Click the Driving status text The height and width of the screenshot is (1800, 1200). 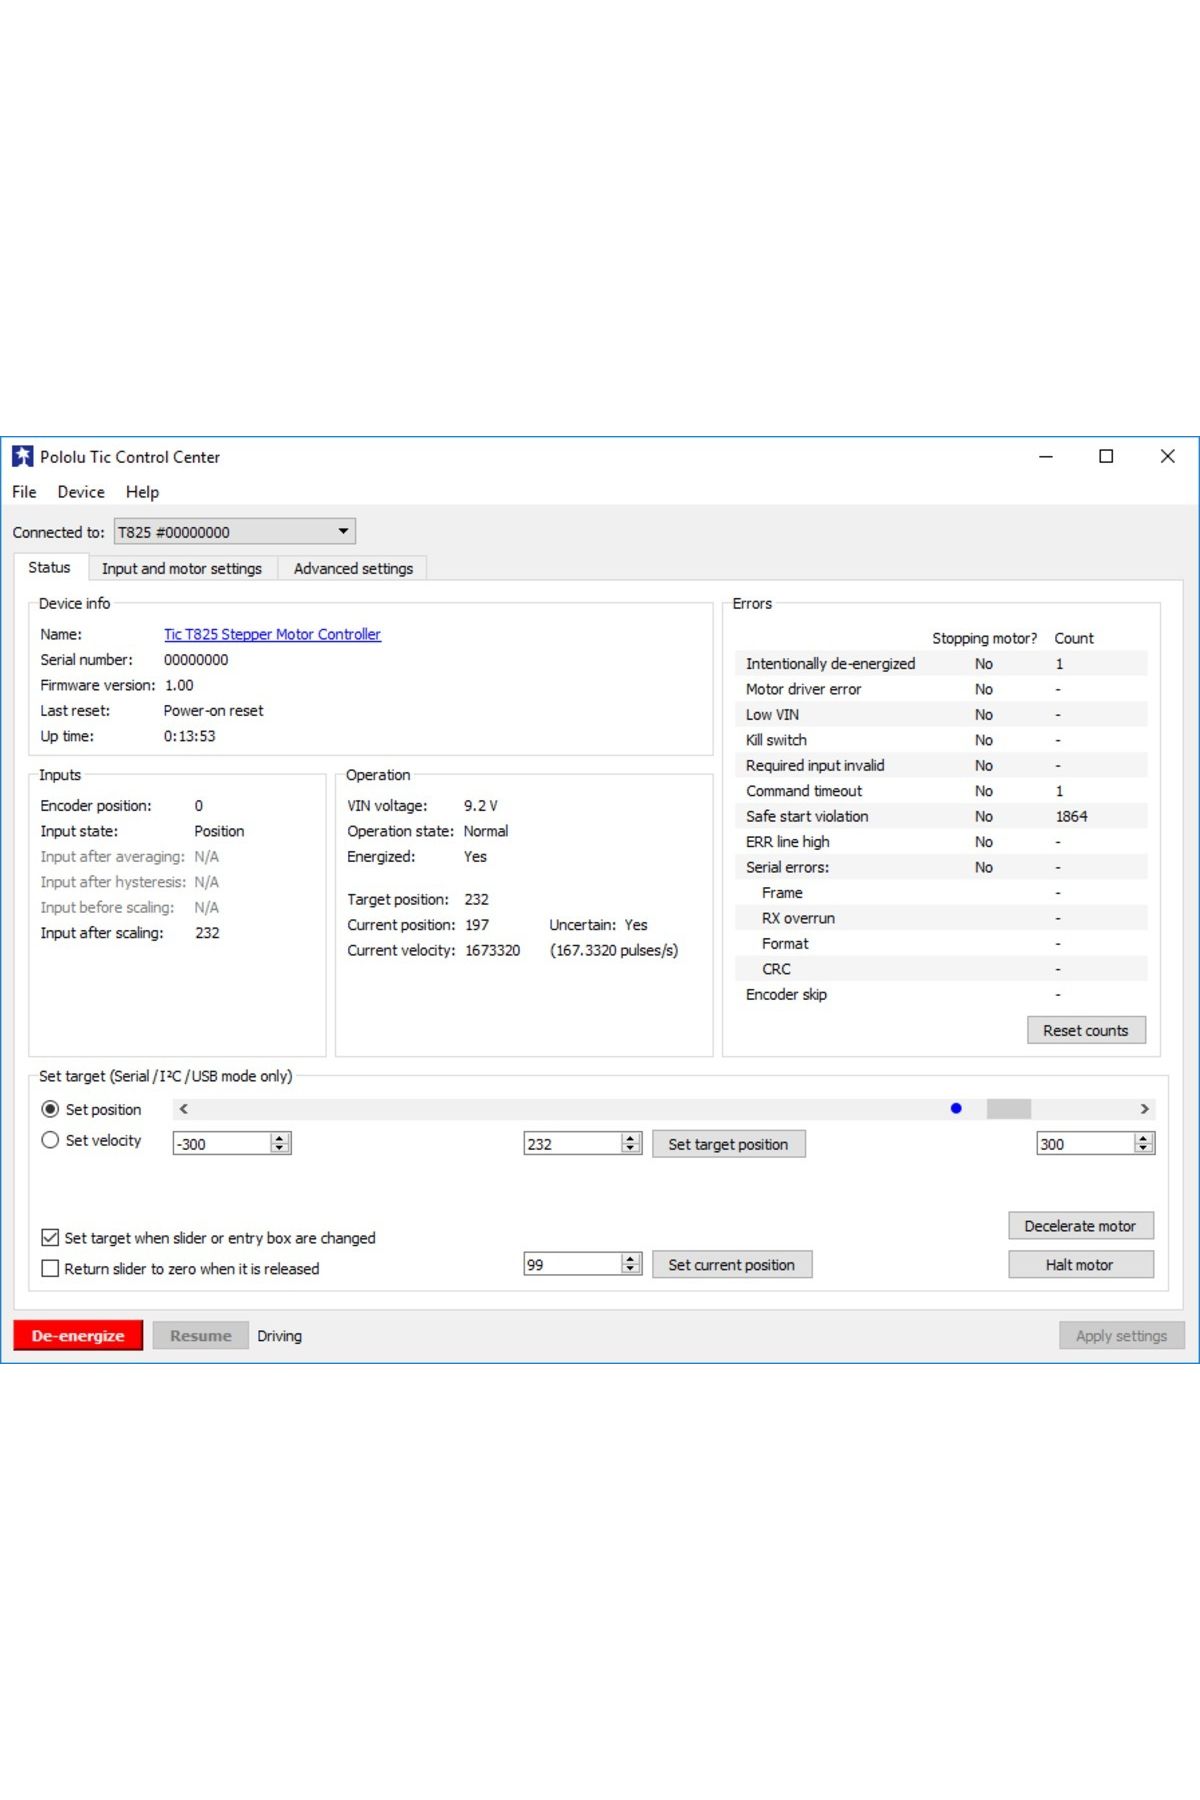click(x=279, y=1335)
